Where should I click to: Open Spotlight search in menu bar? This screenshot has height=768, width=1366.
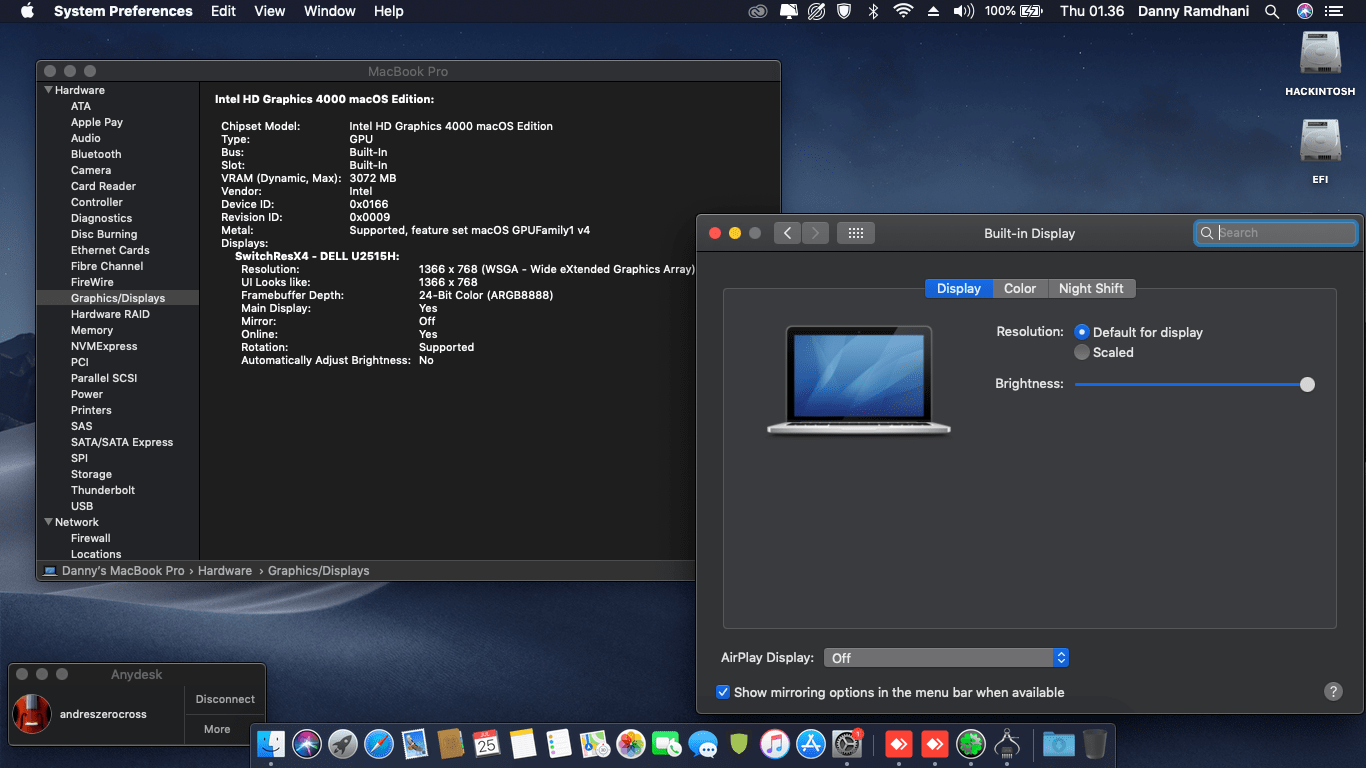click(x=1272, y=11)
